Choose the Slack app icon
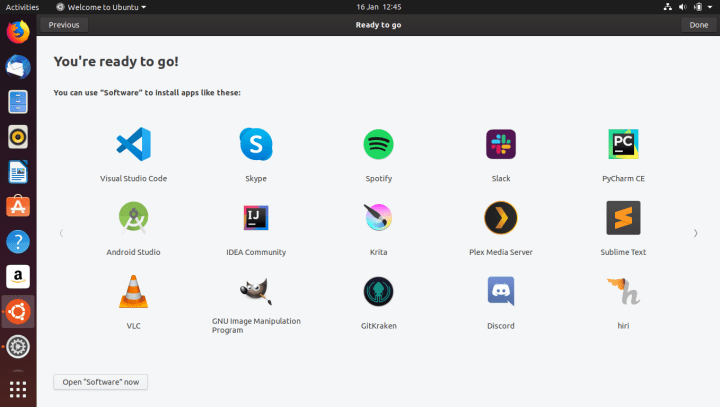The width and height of the screenshot is (720, 407). tap(501, 144)
